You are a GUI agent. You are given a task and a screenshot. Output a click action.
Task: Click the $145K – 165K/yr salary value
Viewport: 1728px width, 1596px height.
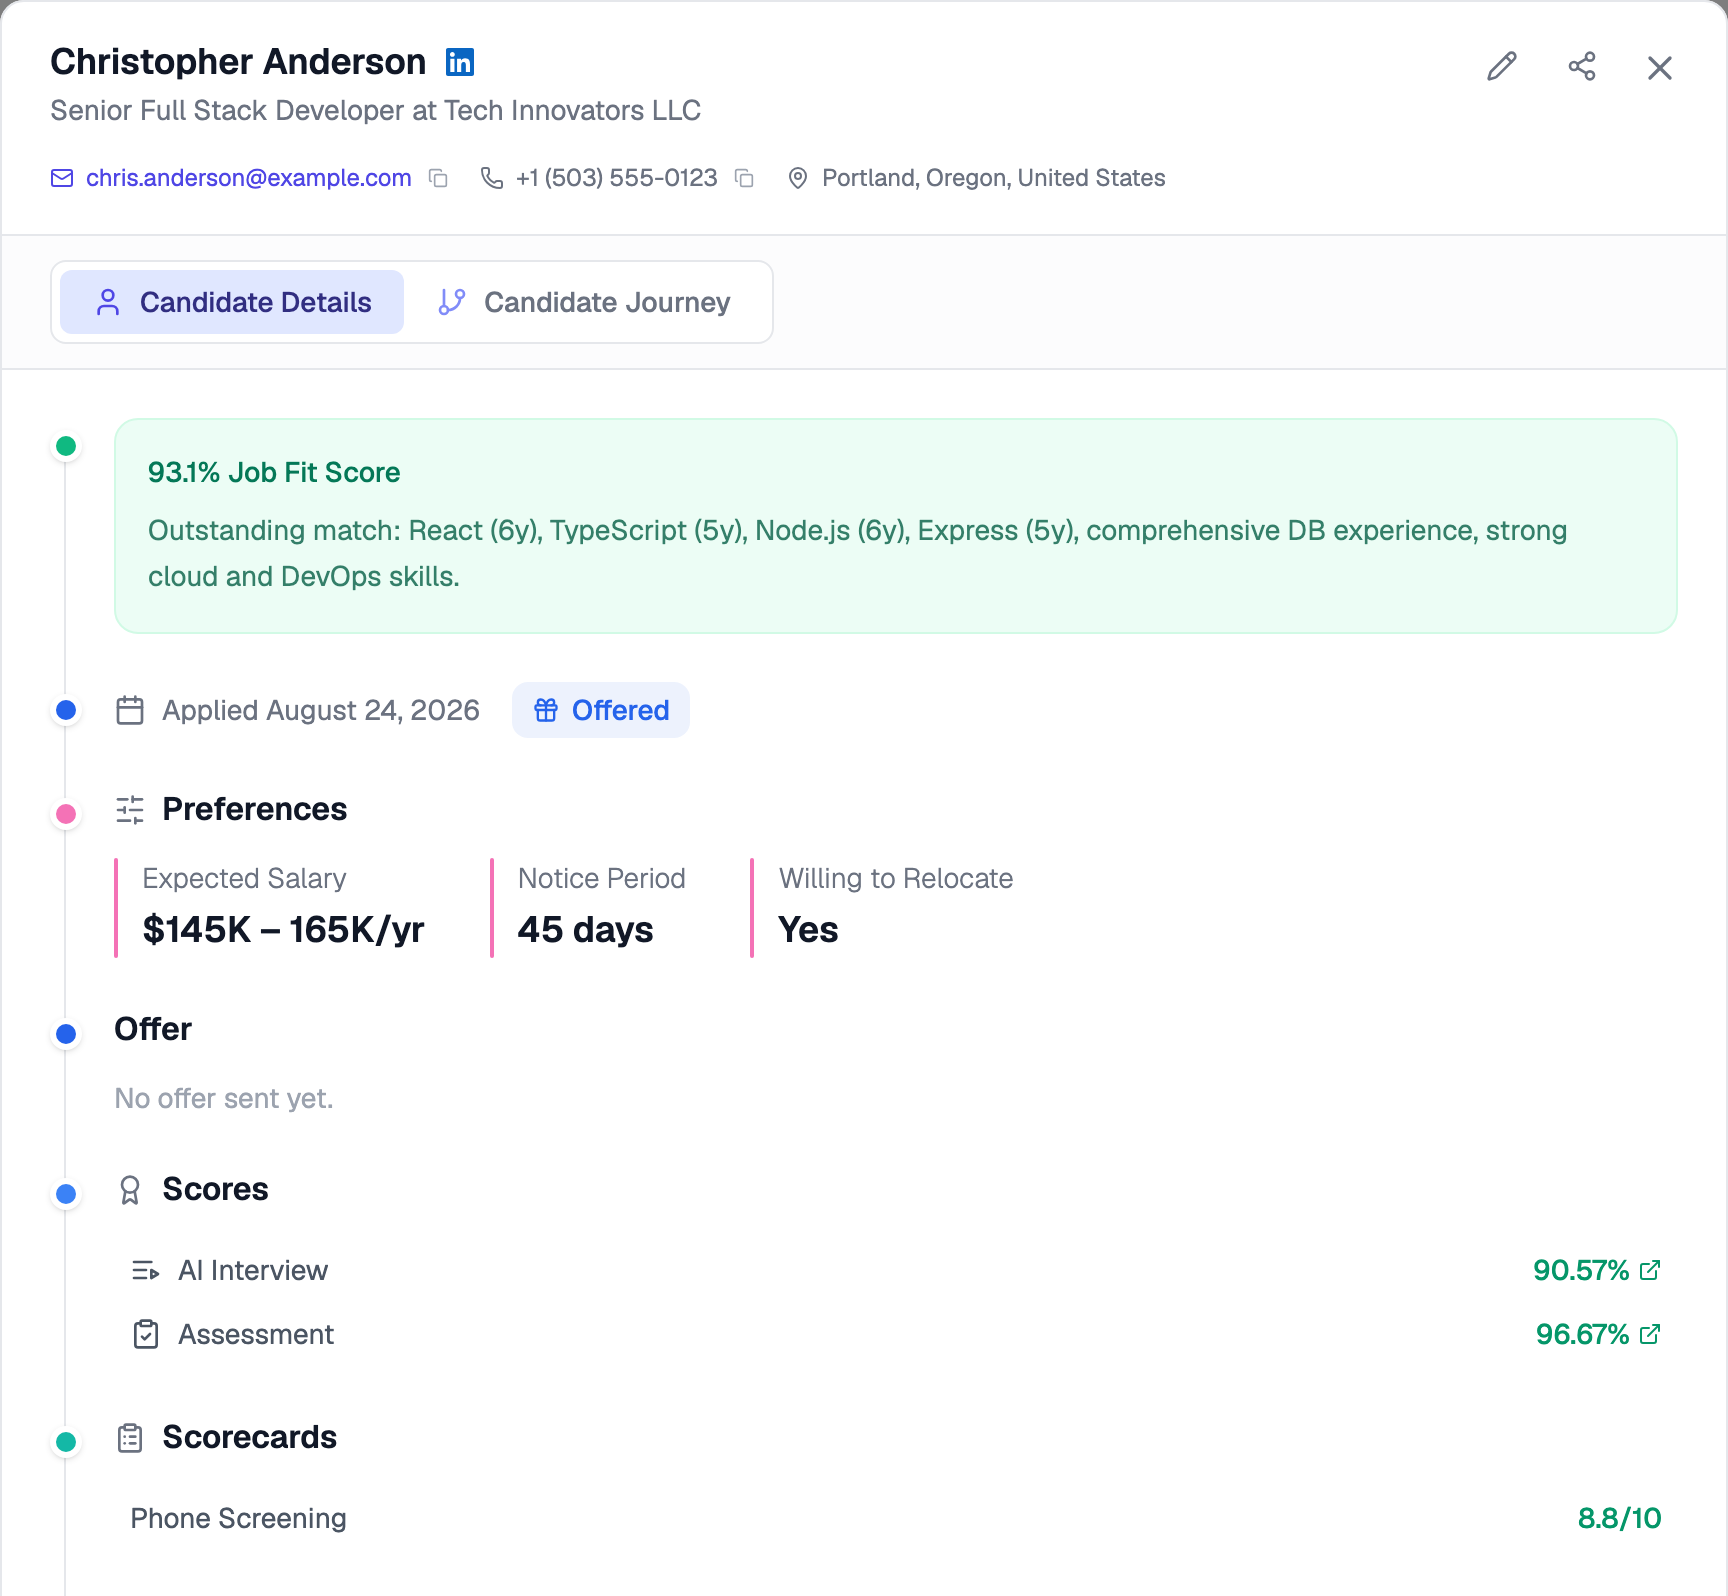pyautogui.click(x=284, y=930)
